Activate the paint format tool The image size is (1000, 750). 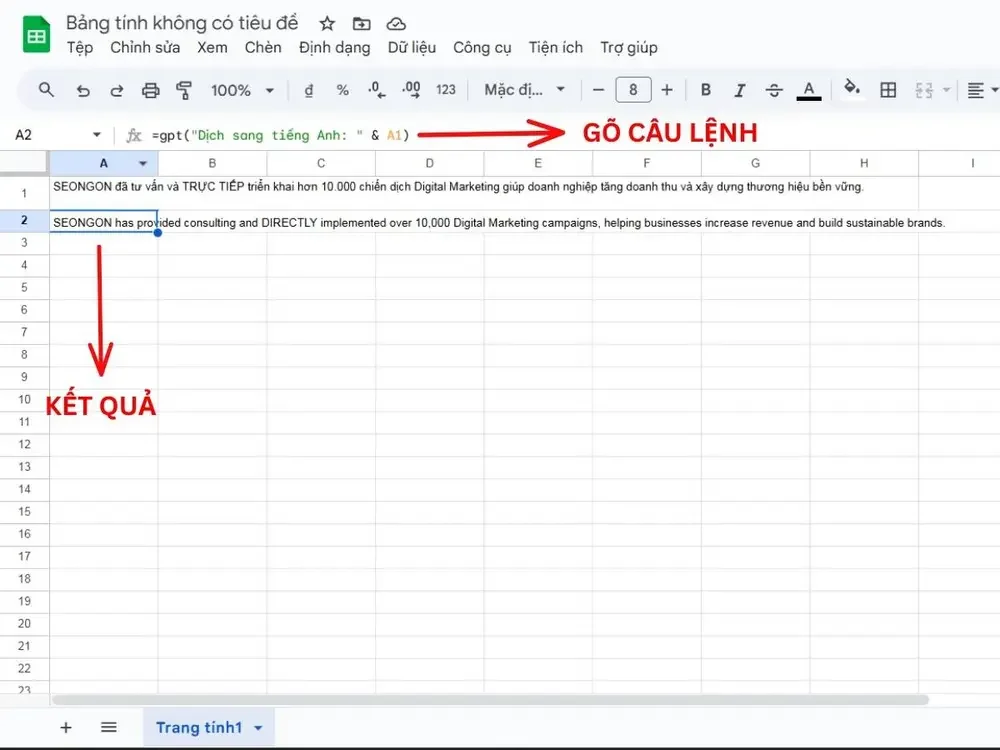[x=184, y=91]
